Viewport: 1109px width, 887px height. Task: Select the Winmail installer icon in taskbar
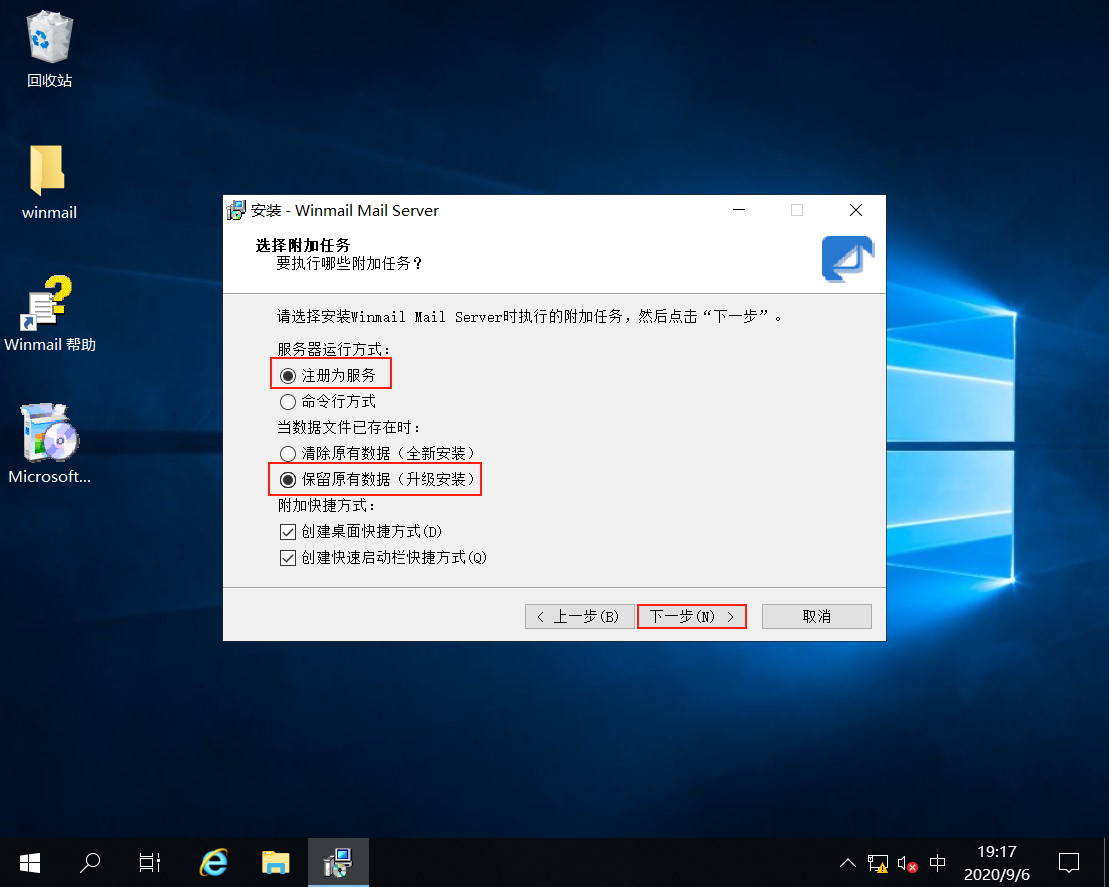click(x=338, y=862)
